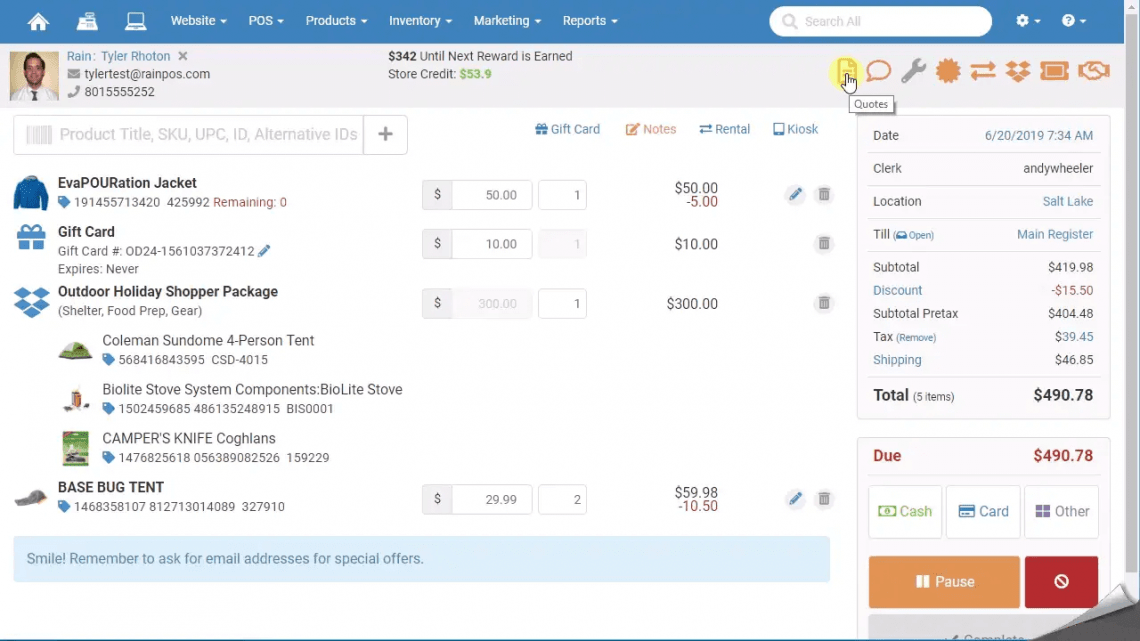Image resolution: width=1140 pixels, height=641 pixels.
Task: Open the coupon ticket icon
Action: point(1053,71)
